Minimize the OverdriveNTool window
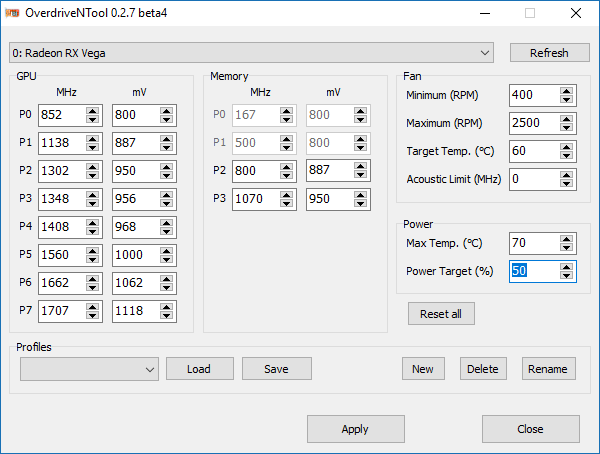This screenshot has width=600, height=454. 485,13
